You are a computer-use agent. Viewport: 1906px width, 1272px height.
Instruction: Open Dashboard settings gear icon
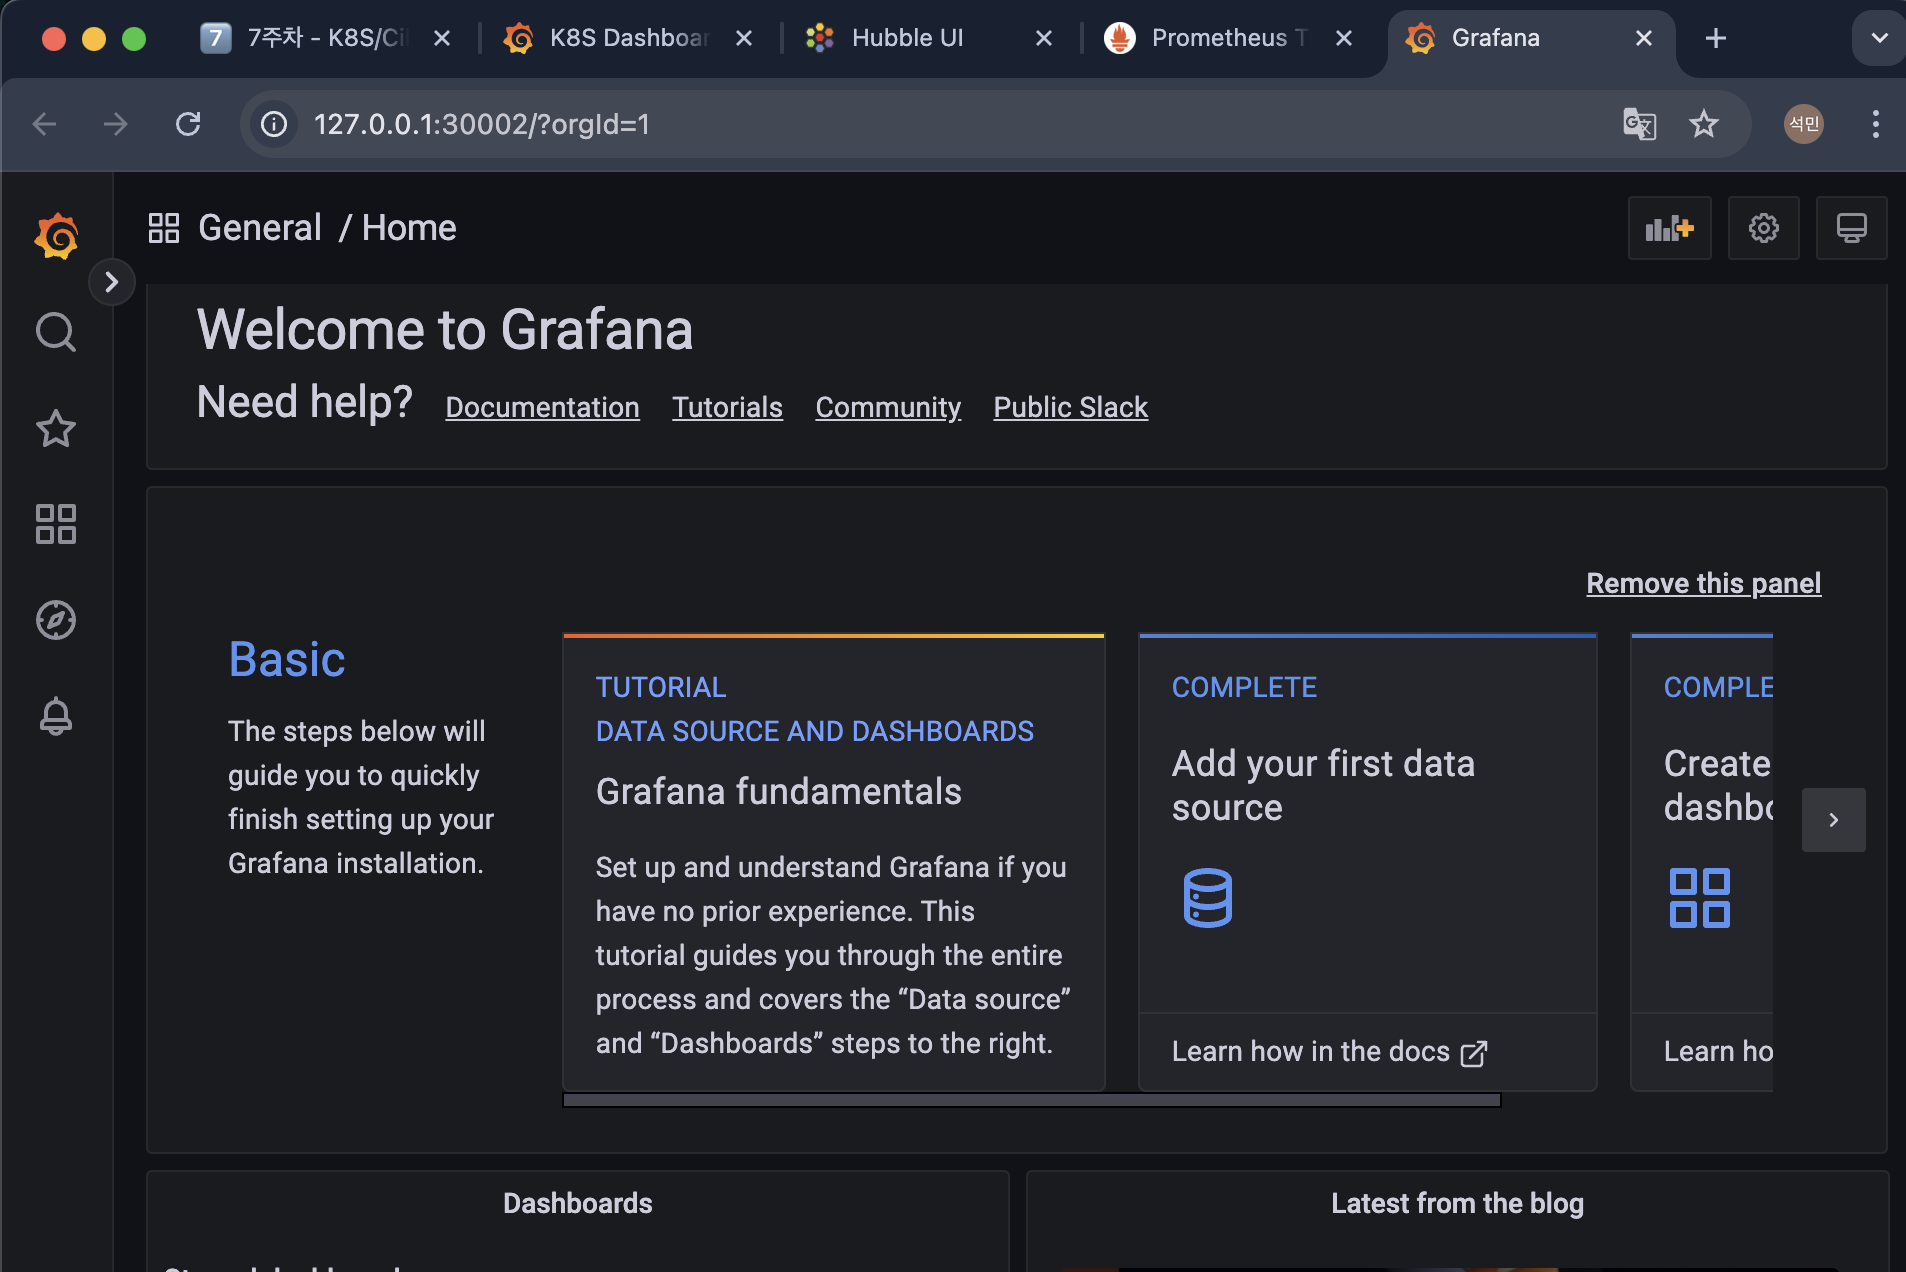[1764, 228]
